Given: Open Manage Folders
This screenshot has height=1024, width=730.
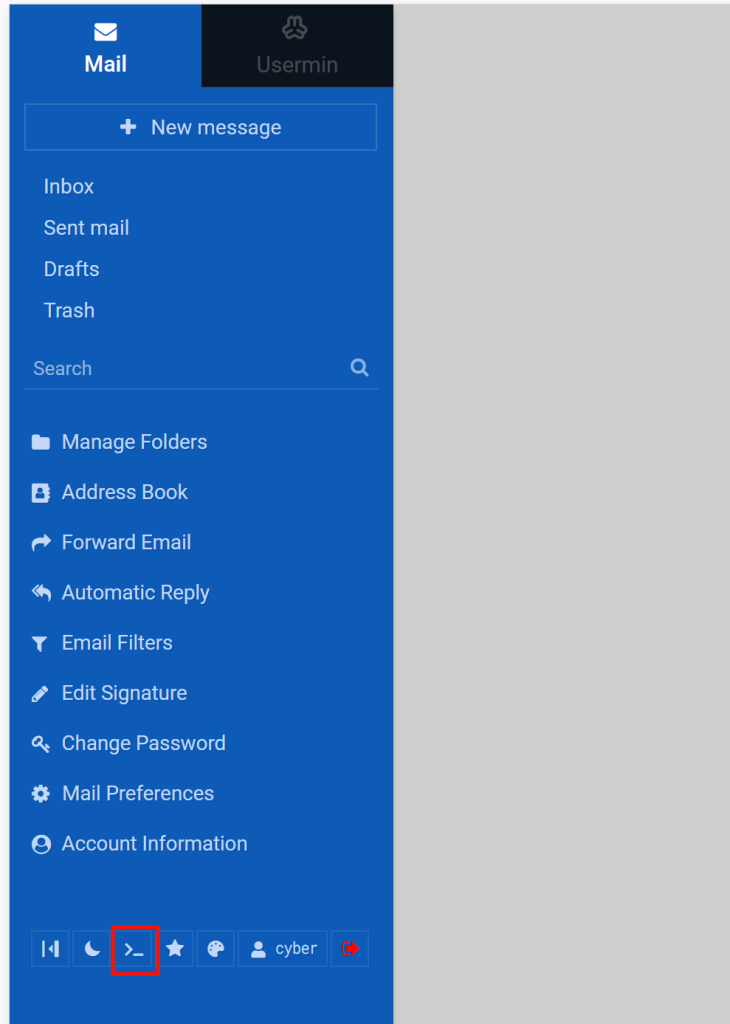Looking at the screenshot, I should tap(134, 442).
